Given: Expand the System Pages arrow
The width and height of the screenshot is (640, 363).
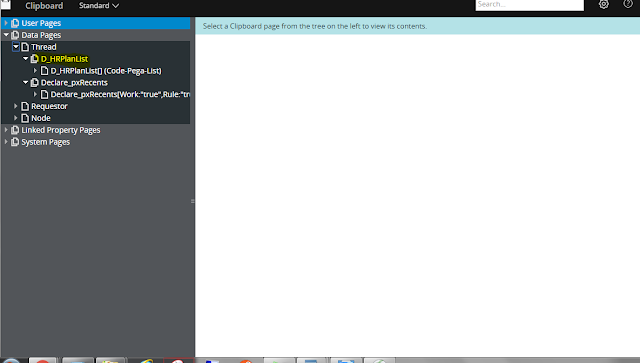Looking at the screenshot, I should 6,142.
